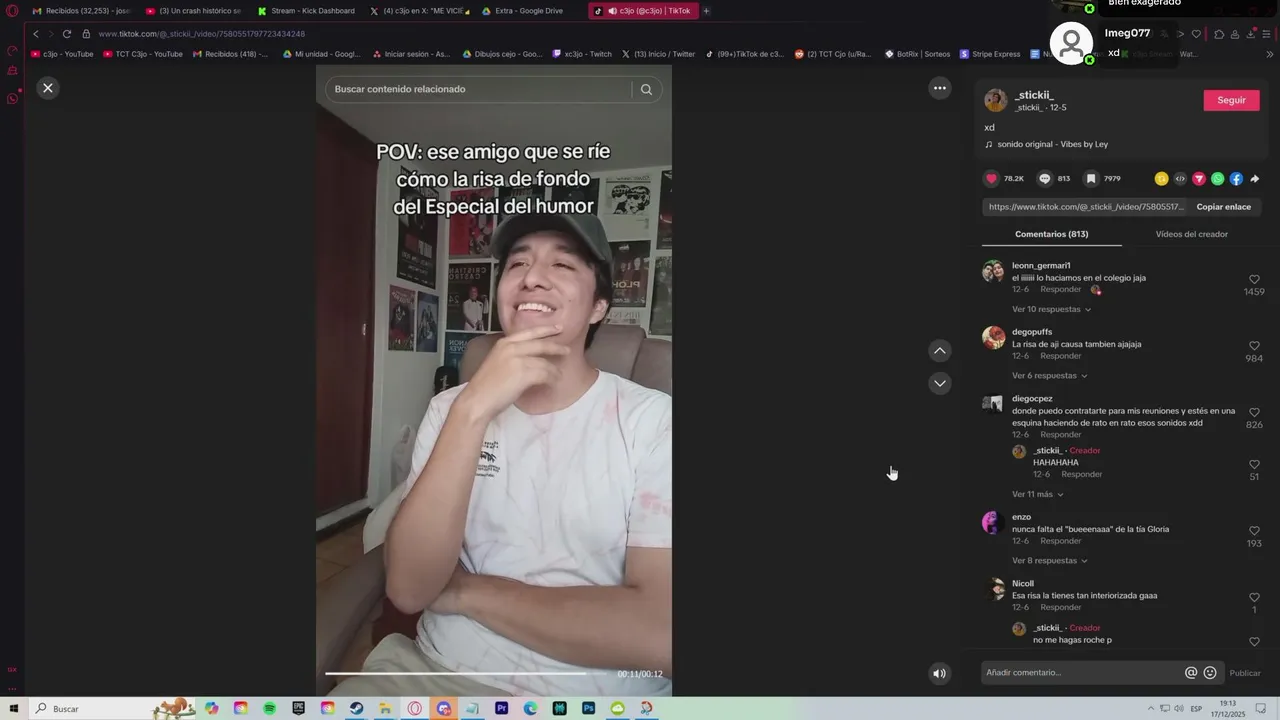The image size is (1280, 720).
Task: Like degopuffs' comment with 984 likes
Action: (1254, 346)
